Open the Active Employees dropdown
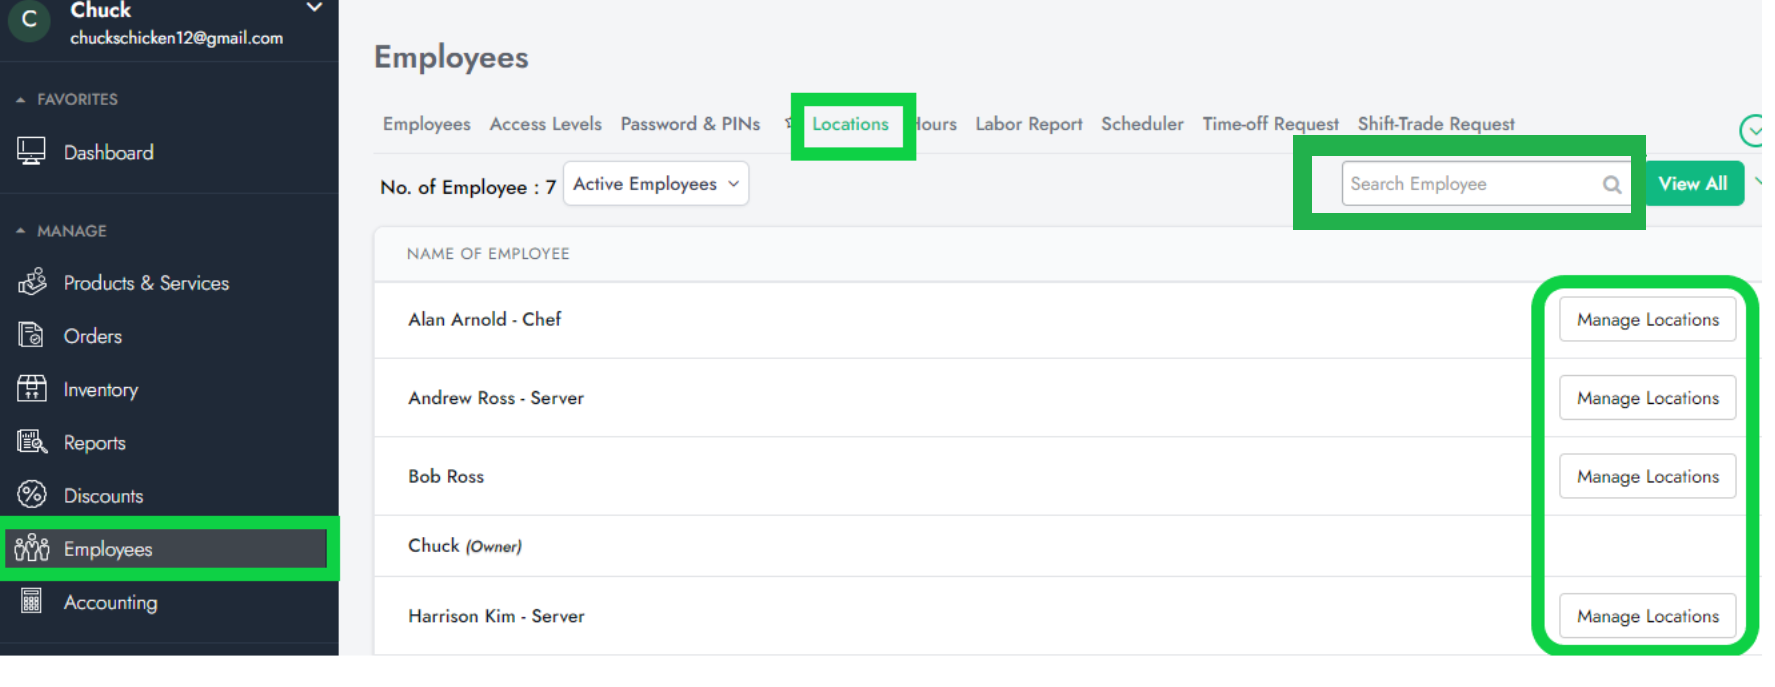This screenshot has height=687, width=1775. pyautogui.click(x=655, y=184)
